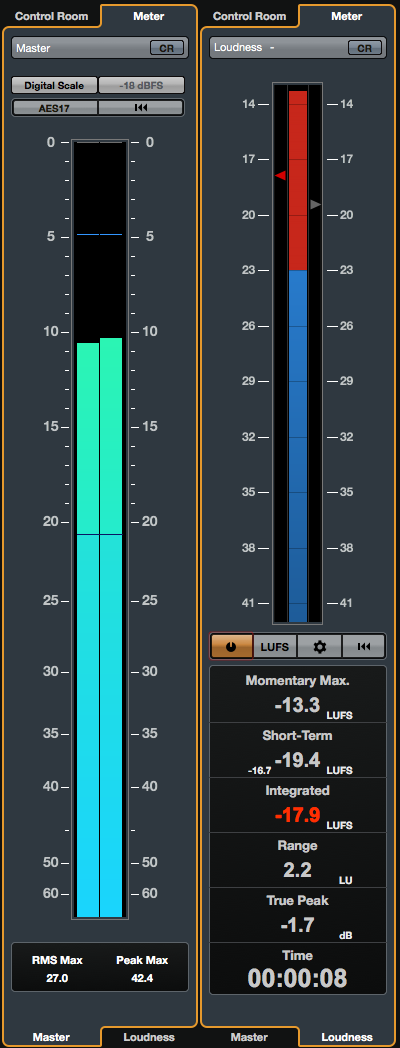This screenshot has width=400, height=1048.
Task: Click the red integrated loudness marker triangle
Action: (x=281, y=175)
